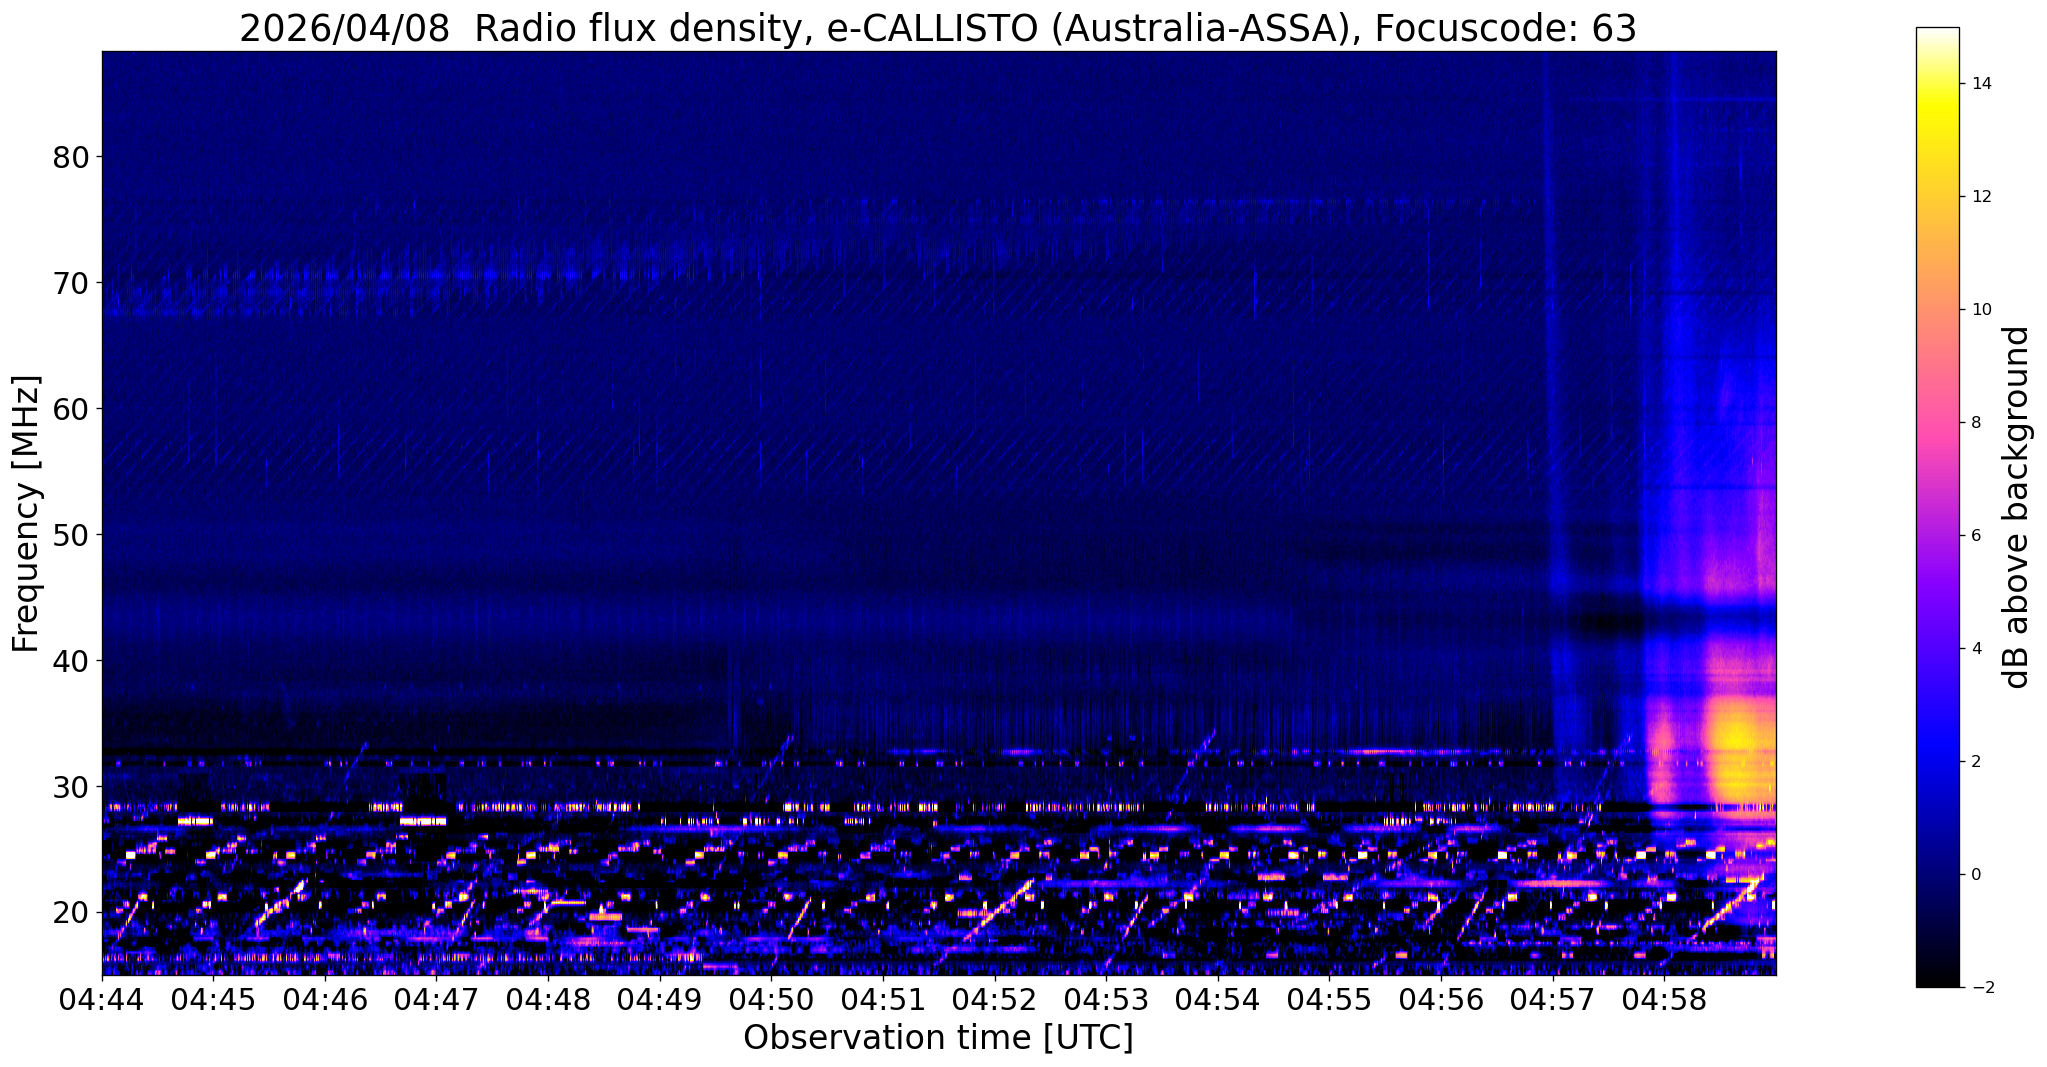This screenshot has height=1067, width=2047.
Task: Click the 04:44 time tick label
Action: 102,999
